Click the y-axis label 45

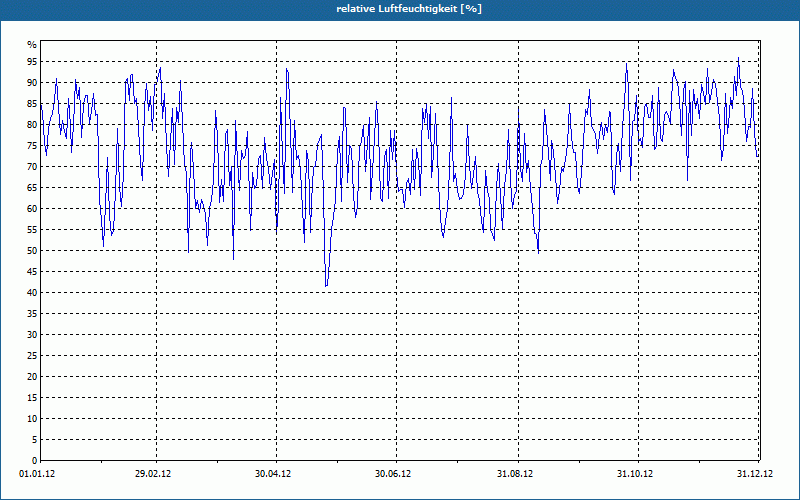[x=32, y=271]
